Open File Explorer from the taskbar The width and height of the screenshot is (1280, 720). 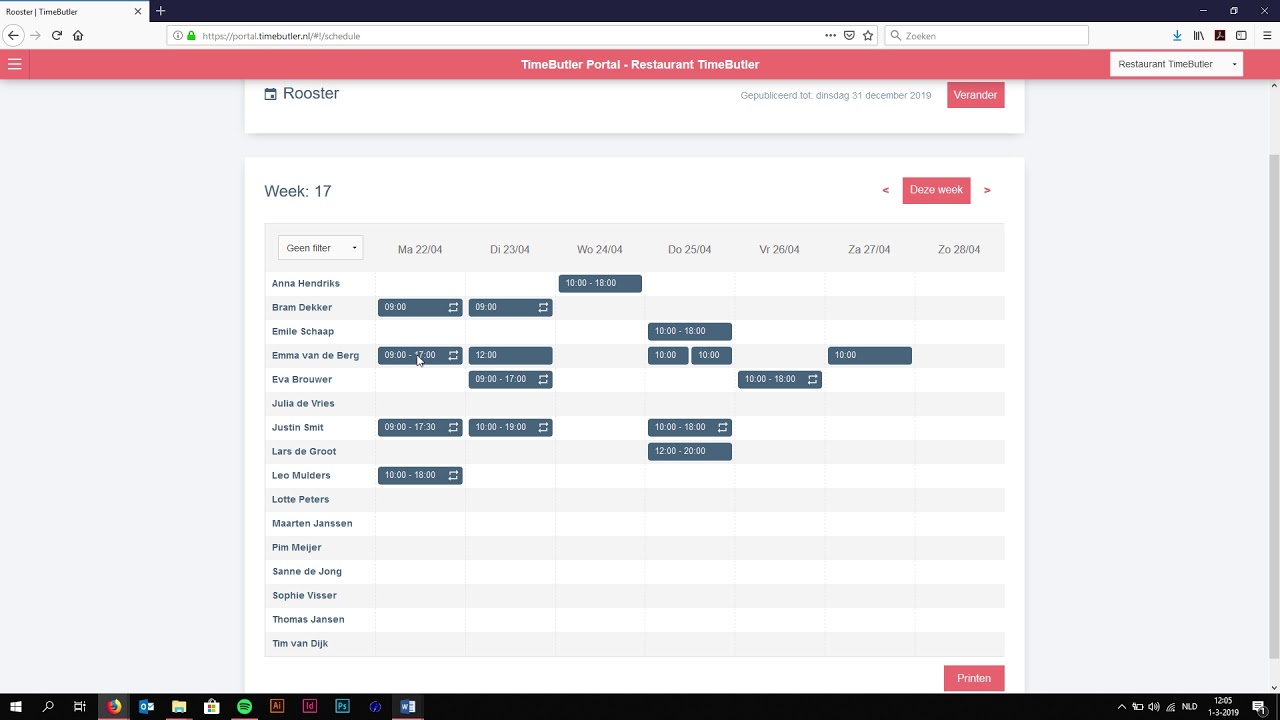179,706
